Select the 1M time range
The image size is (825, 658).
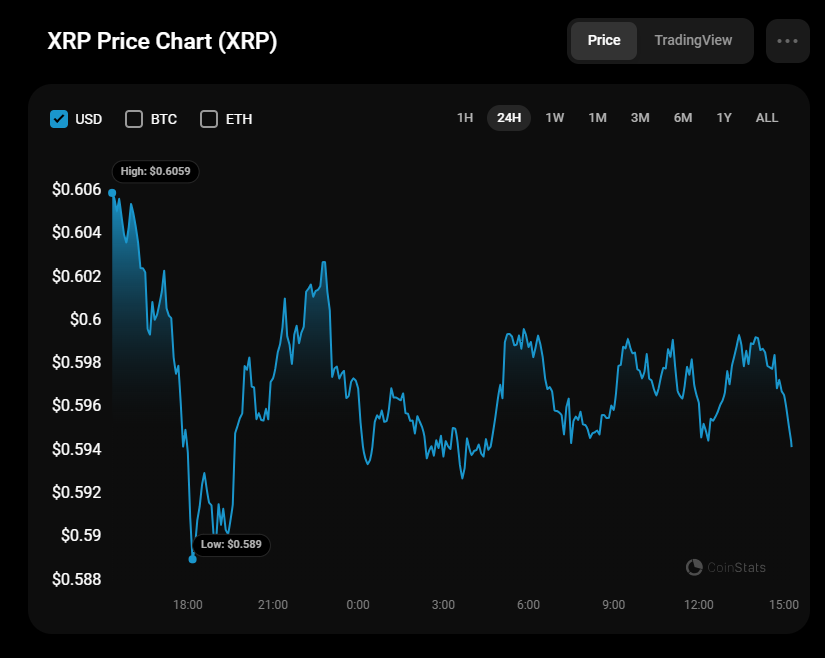click(x=597, y=118)
